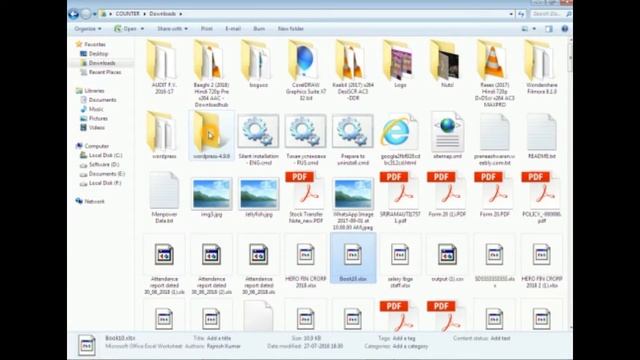Click Print in the toolbar

click(x=207, y=29)
